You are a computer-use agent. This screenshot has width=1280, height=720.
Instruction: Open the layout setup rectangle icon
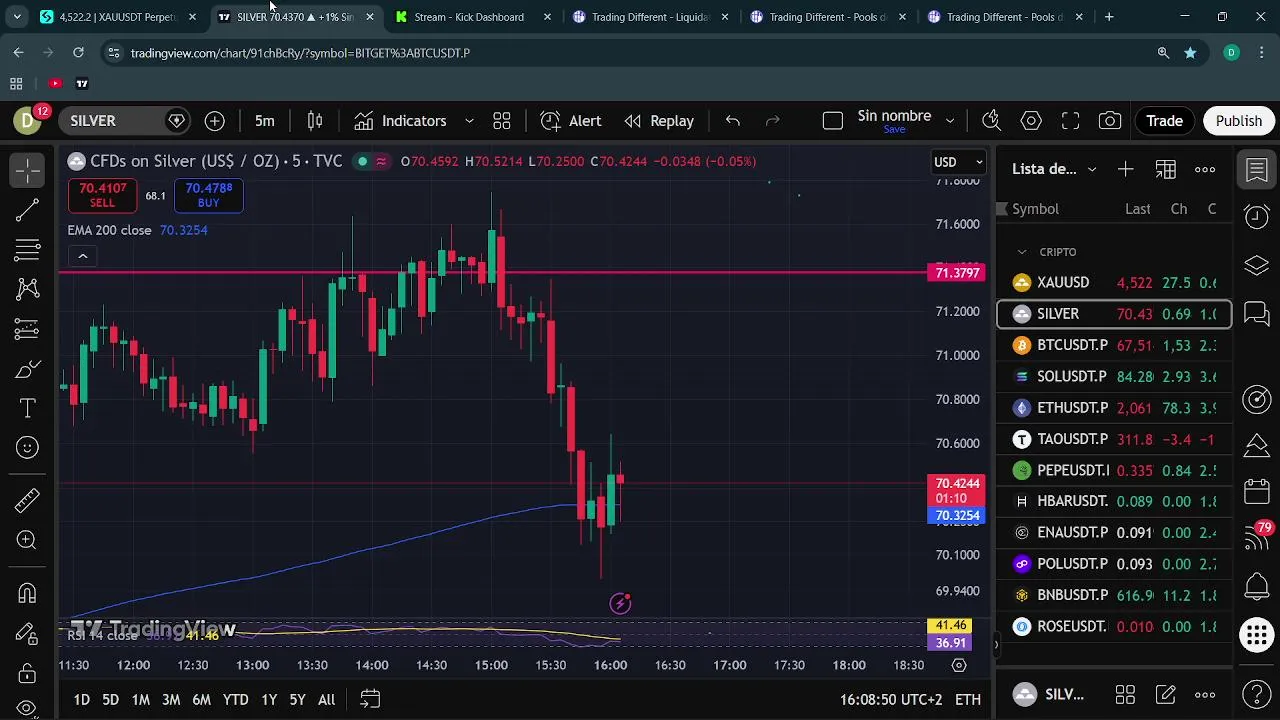tap(833, 121)
